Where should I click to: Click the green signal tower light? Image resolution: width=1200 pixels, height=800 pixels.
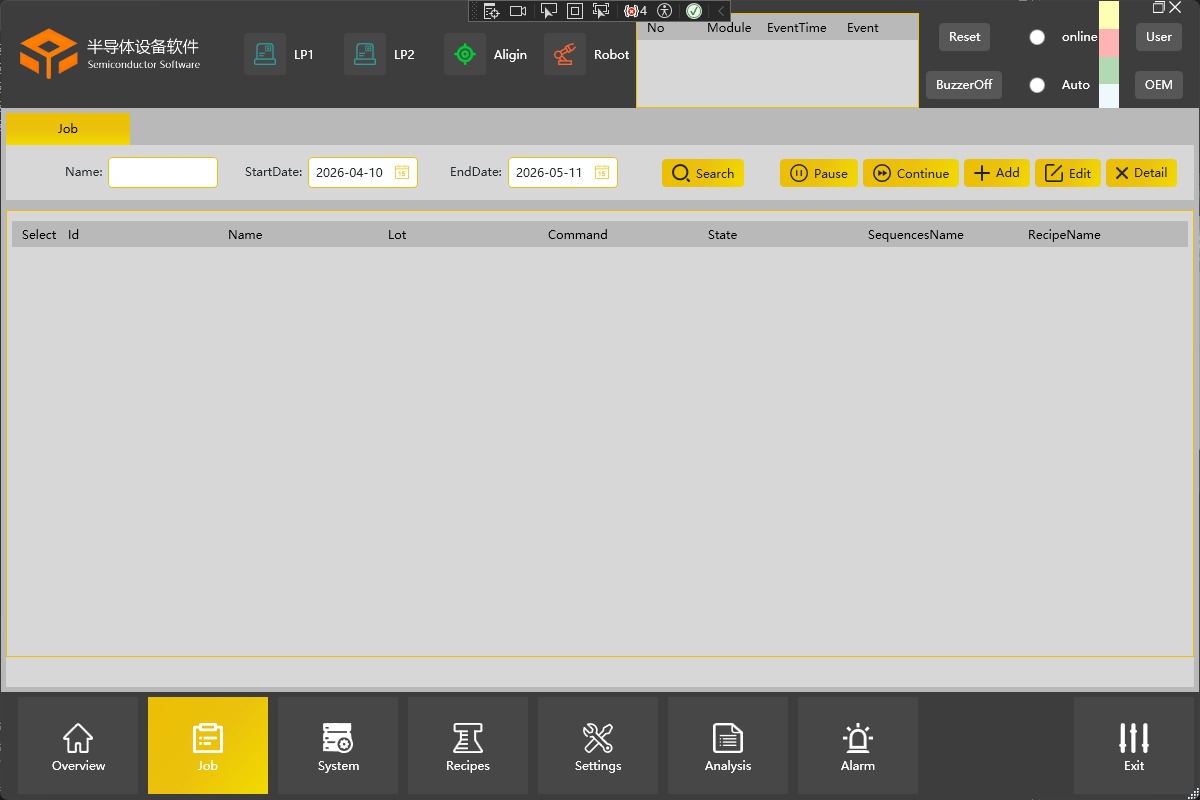[1109, 71]
